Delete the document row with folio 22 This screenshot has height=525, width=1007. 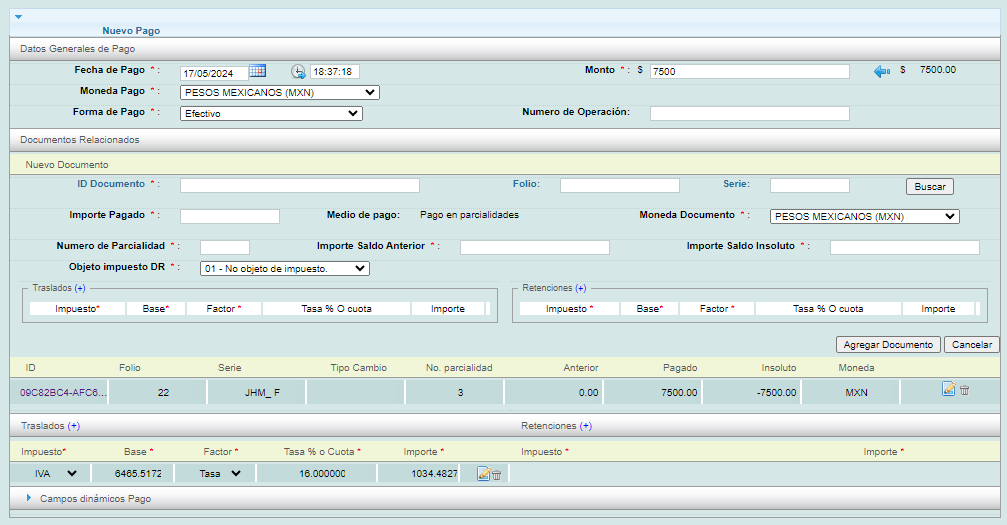click(964, 390)
